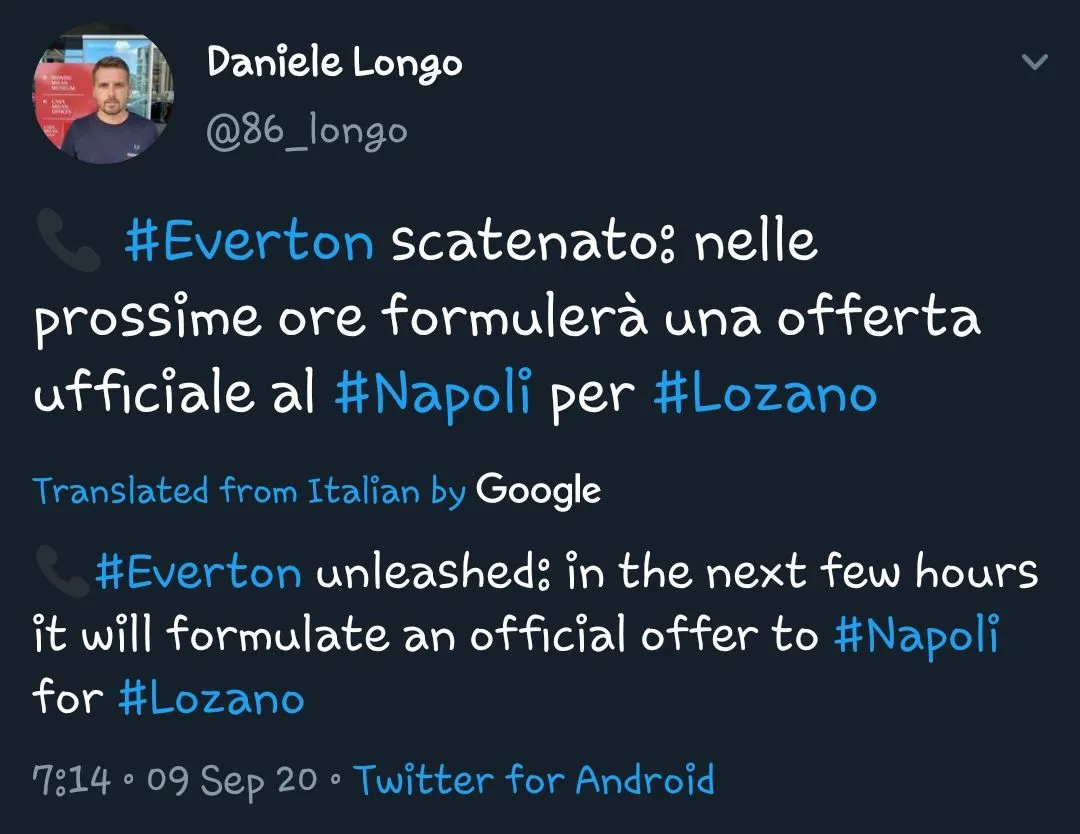1080x834 pixels.
Task: Open the Daniele Longo display name
Action: pos(334,64)
